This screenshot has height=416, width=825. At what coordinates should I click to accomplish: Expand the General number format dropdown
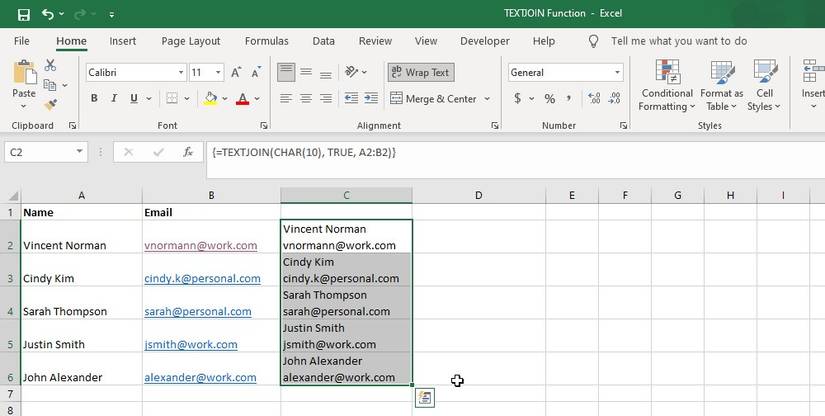tap(617, 73)
